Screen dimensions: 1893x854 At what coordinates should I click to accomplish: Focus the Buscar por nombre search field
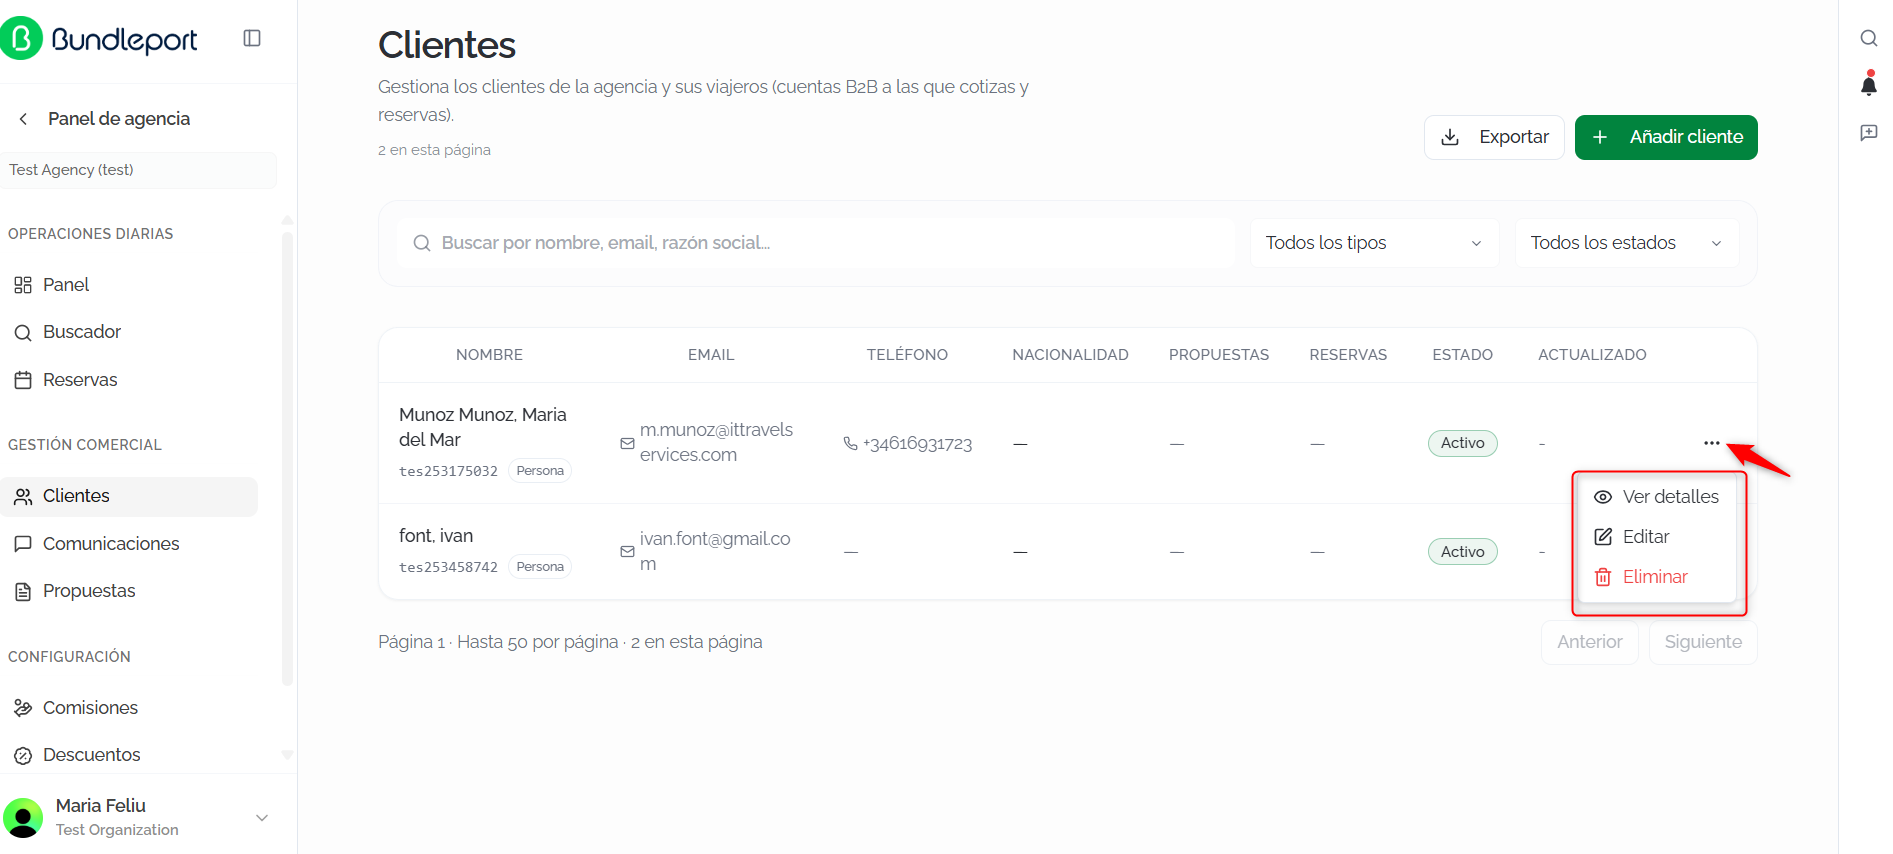pos(816,243)
